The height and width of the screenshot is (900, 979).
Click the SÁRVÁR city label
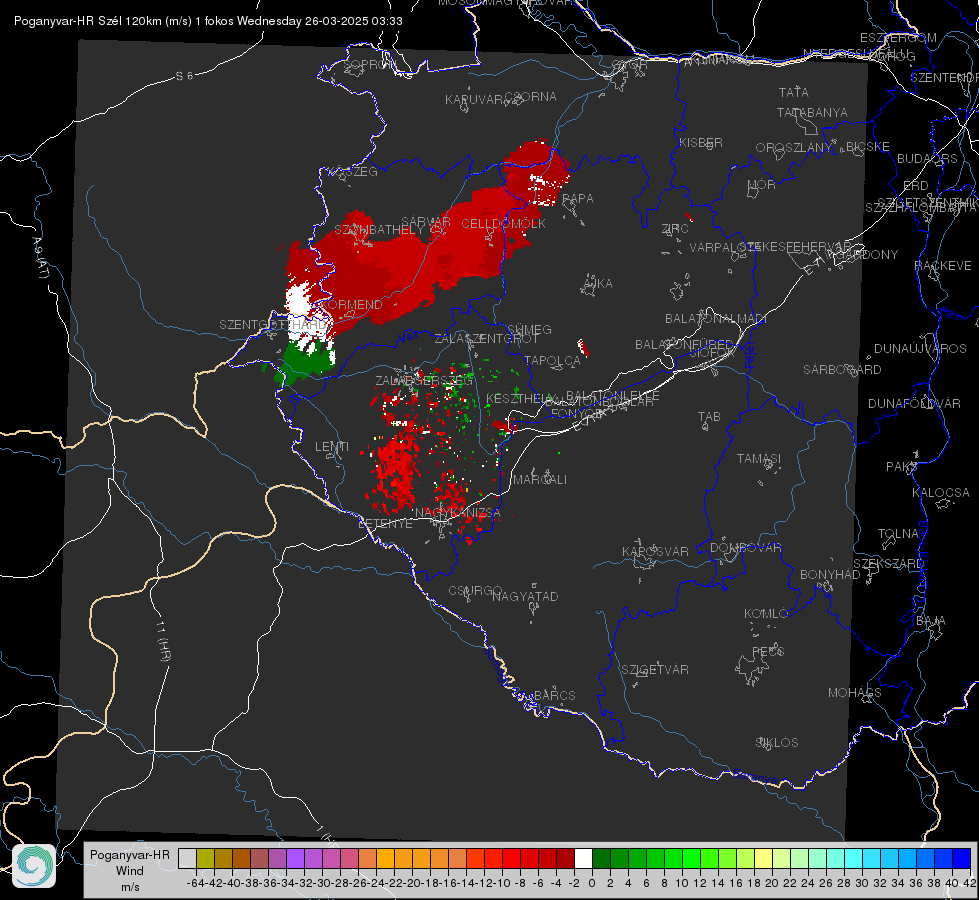tap(426, 222)
